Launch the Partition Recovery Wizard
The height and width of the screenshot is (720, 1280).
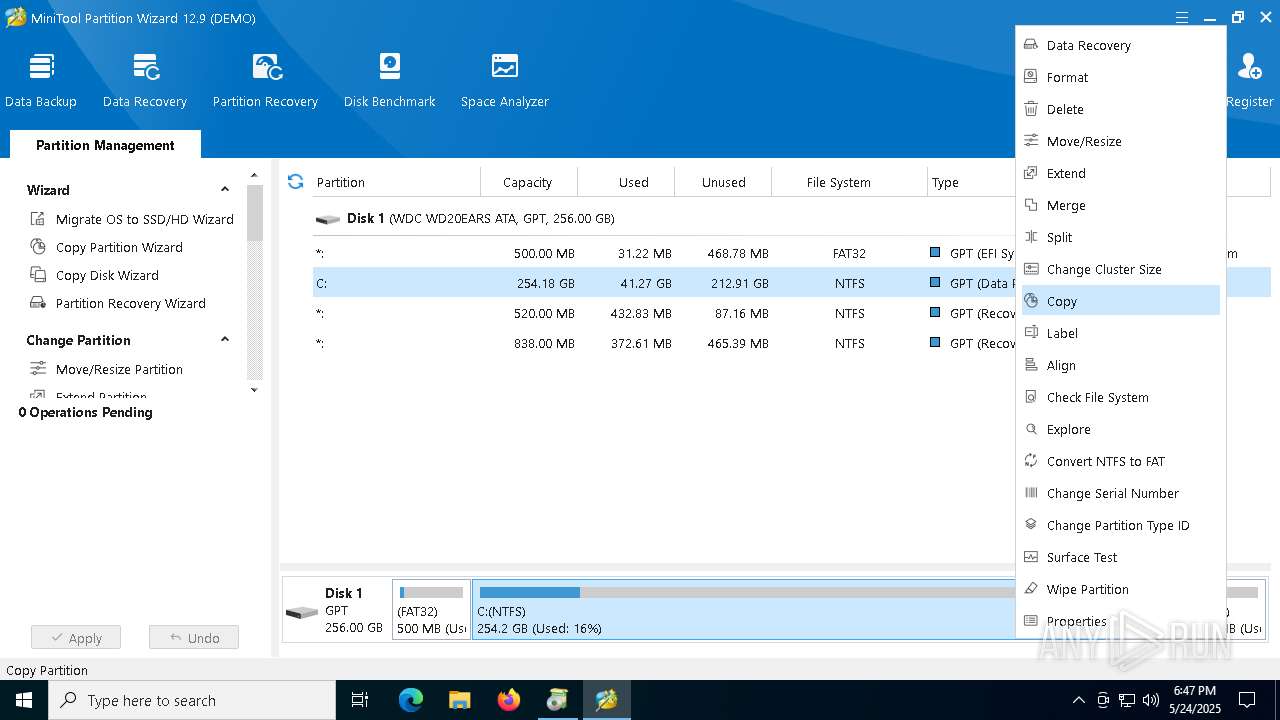point(118,303)
